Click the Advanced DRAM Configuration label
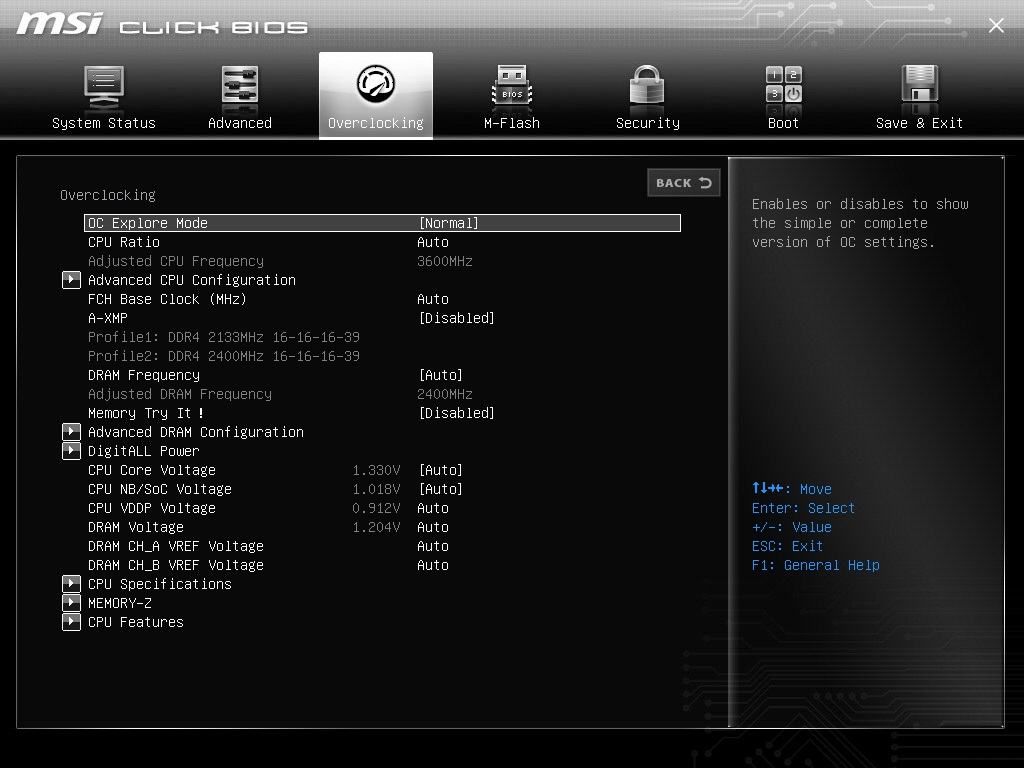The width and height of the screenshot is (1024, 768). click(x=196, y=432)
